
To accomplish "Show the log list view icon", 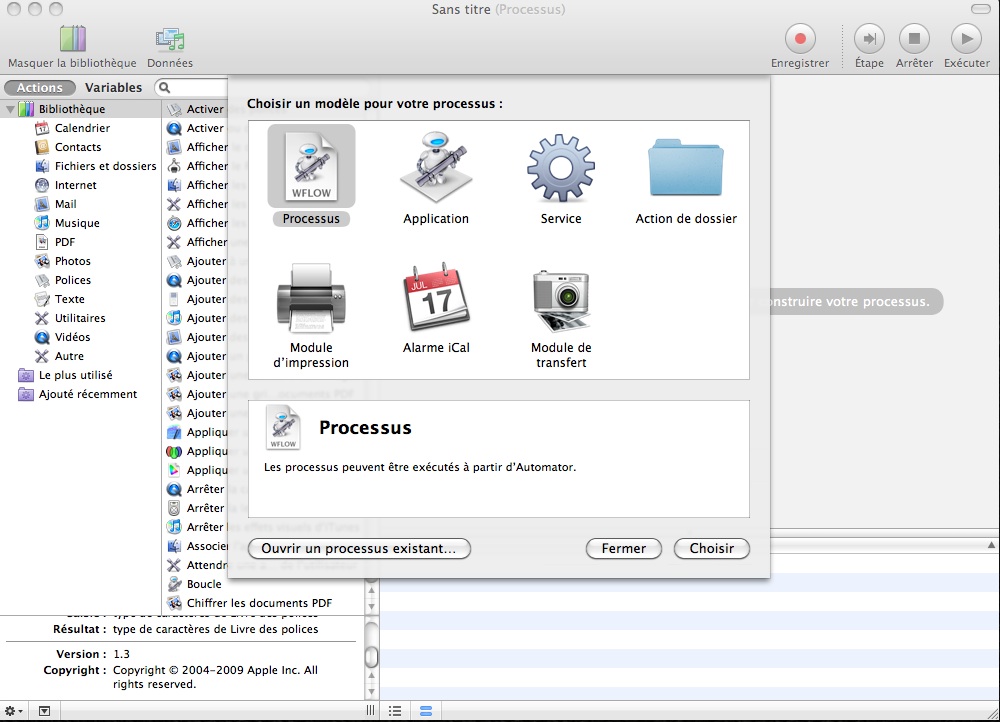I will coord(395,711).
